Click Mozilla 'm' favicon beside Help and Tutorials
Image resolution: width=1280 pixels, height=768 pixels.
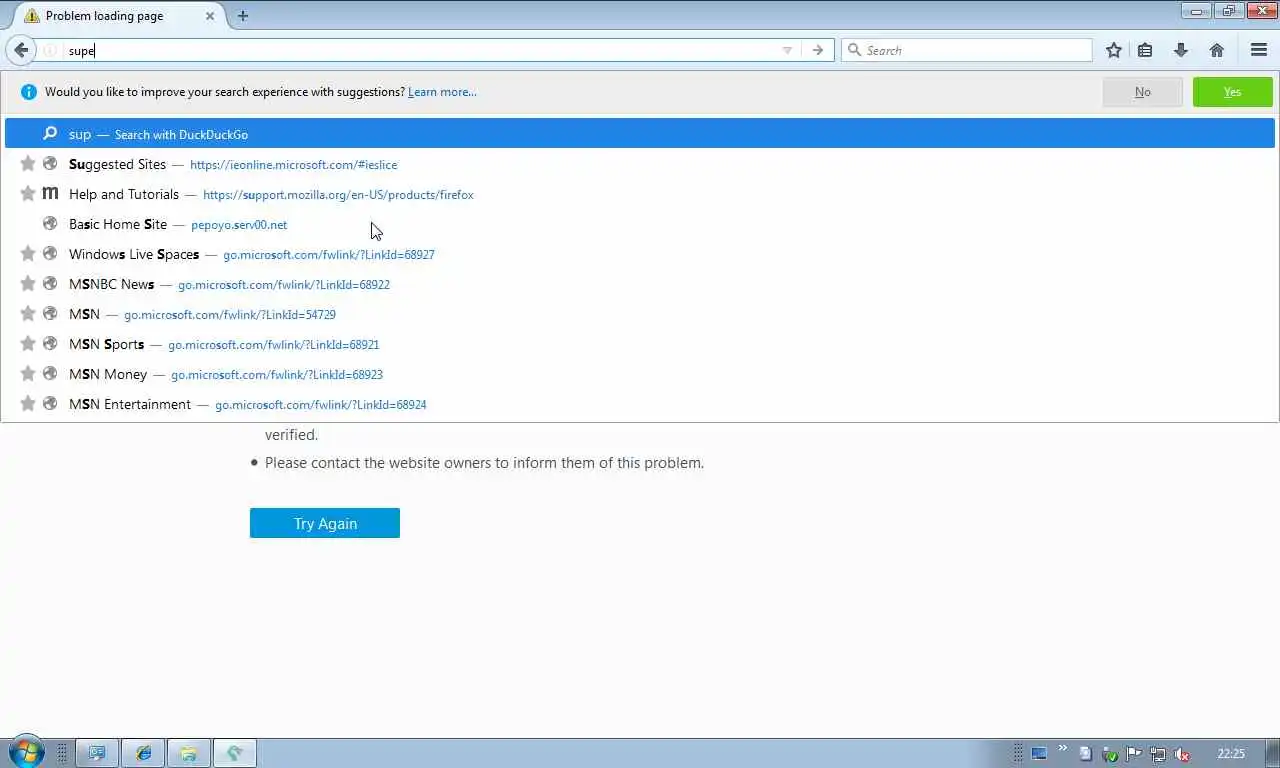click(50, 194)
